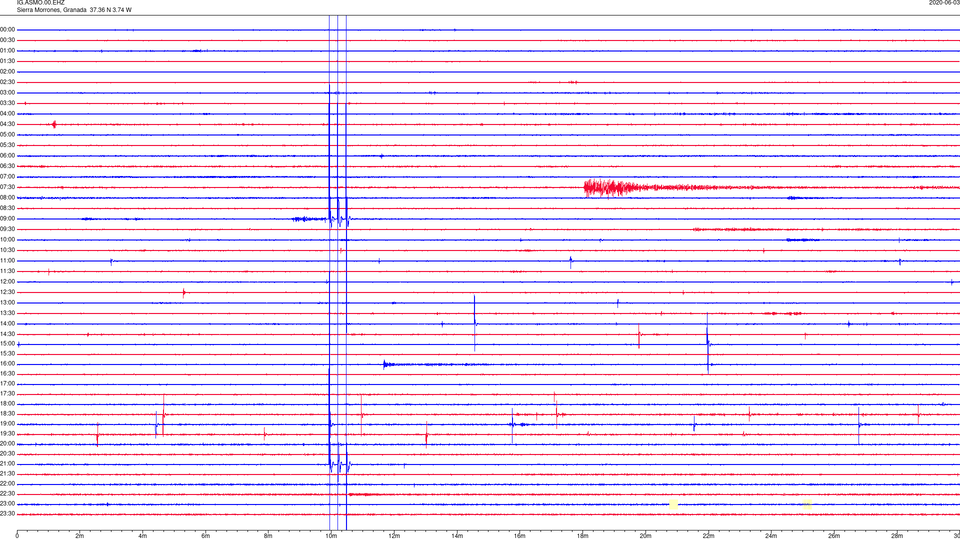Click the 18m tick on the x-axis
The height and width of the screenshot is (540, 960).
click(582, 536)
